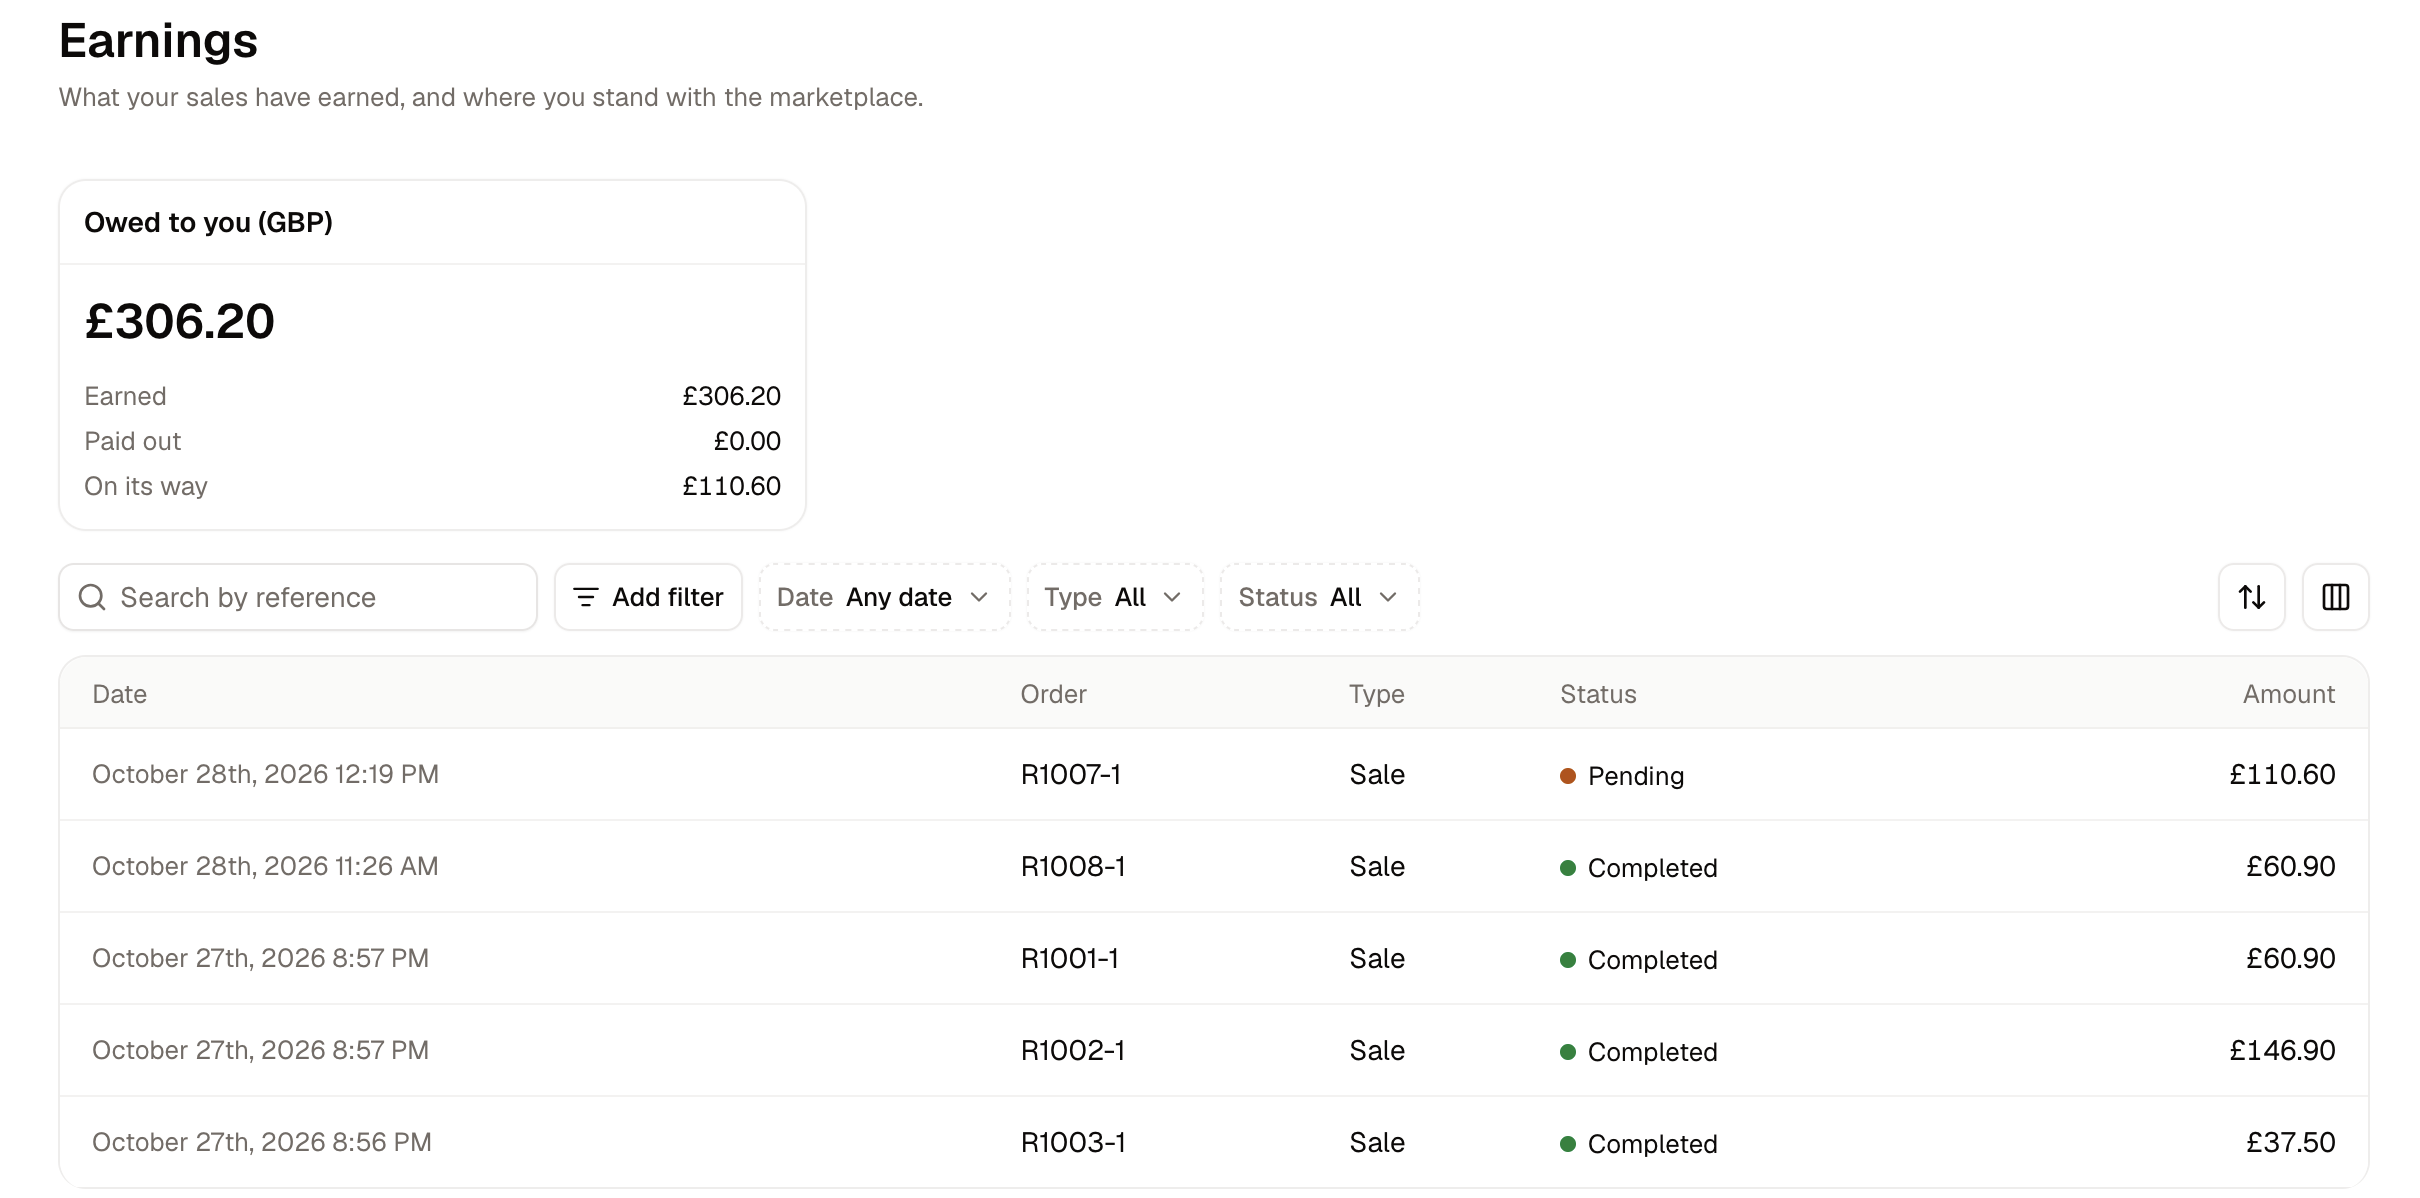Click the date October 28th, 2026 12:19 PM

tap(265, 774)
